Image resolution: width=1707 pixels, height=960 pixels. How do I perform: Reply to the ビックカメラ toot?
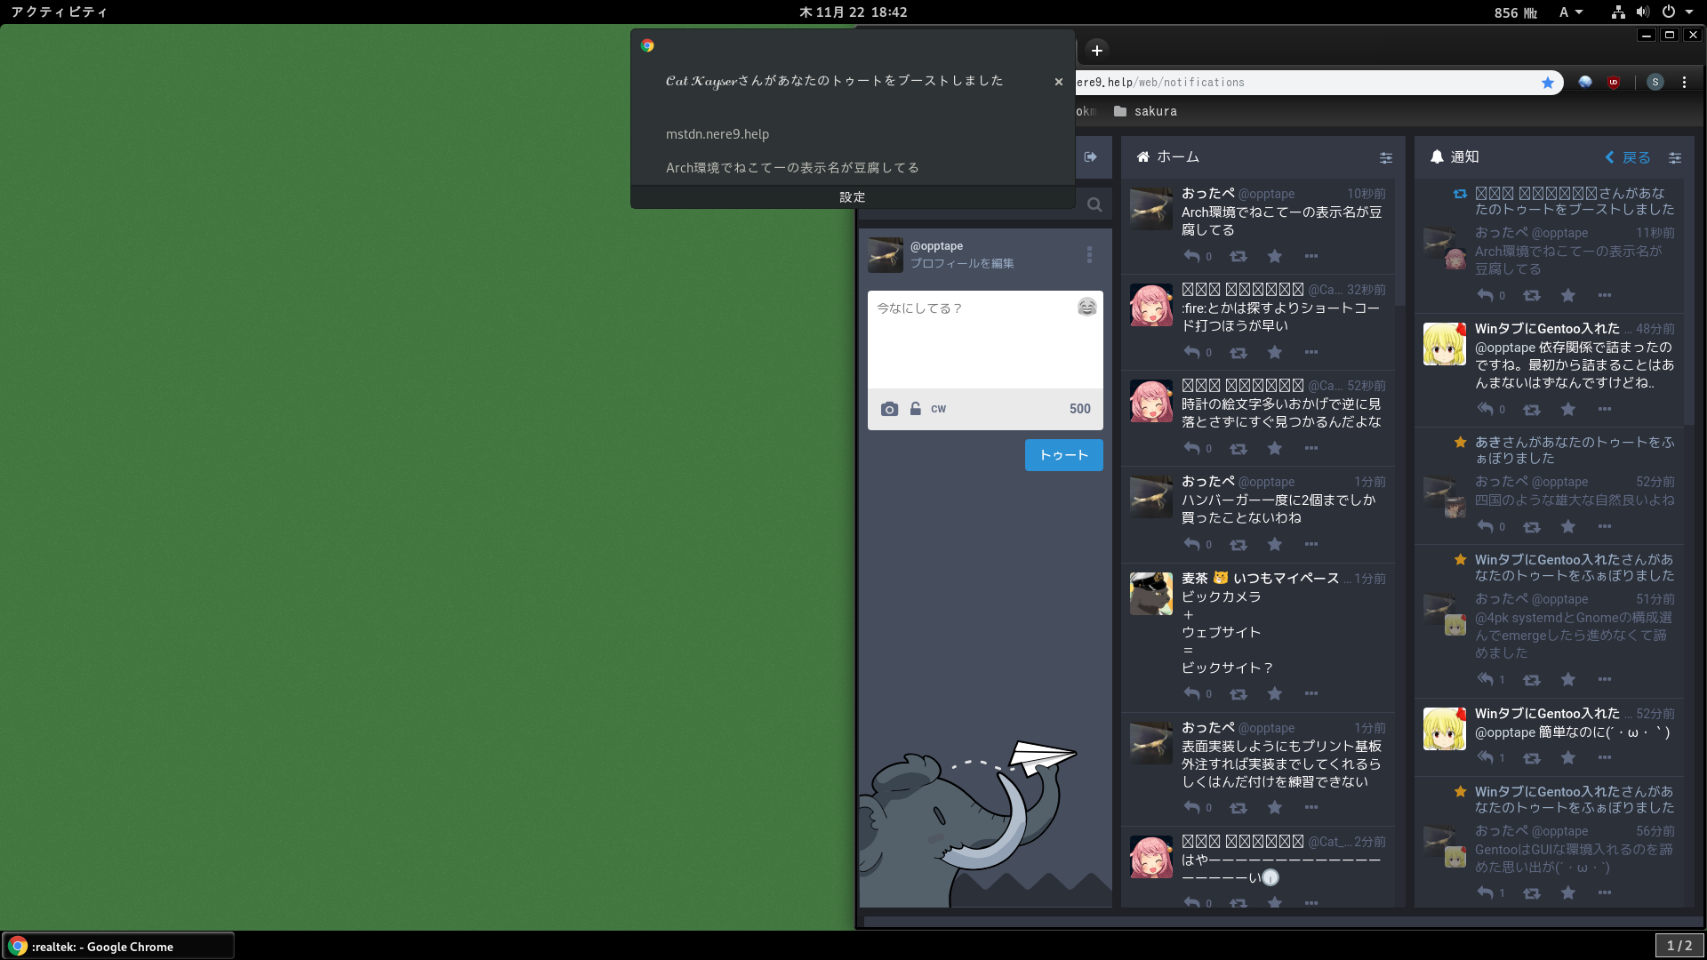tap(1192, 694)
